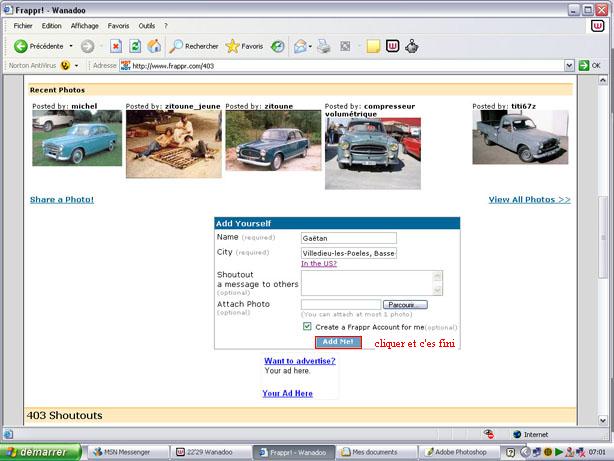Refresh the page with the green icon
The height and width of the screenshot is (461, 614).
coord(135,46)
